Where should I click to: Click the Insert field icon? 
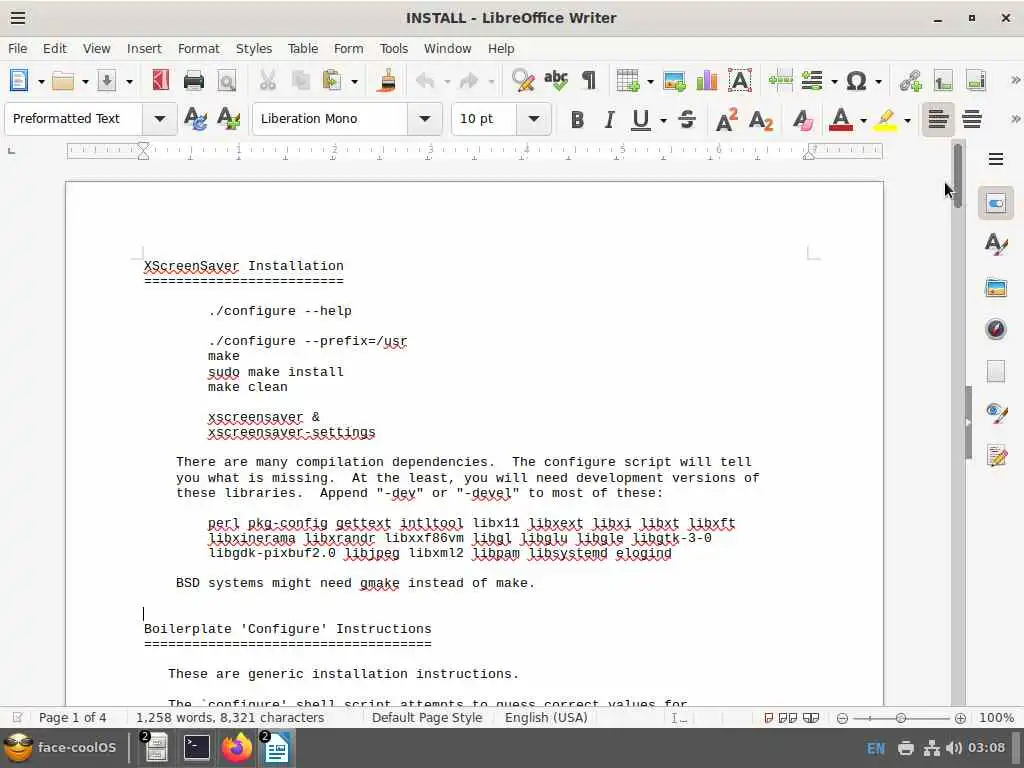(812, 81)
